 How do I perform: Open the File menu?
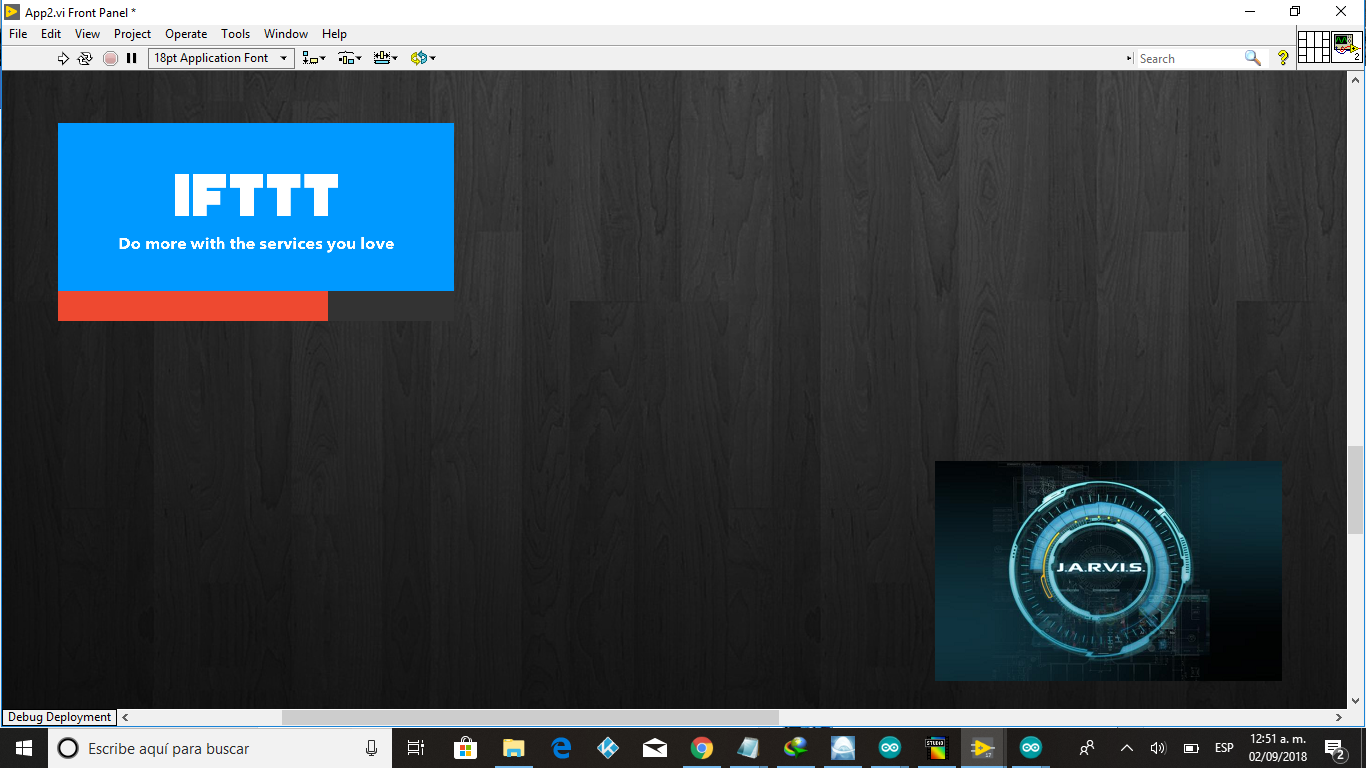pyautogui.click(x=18, y=34)
